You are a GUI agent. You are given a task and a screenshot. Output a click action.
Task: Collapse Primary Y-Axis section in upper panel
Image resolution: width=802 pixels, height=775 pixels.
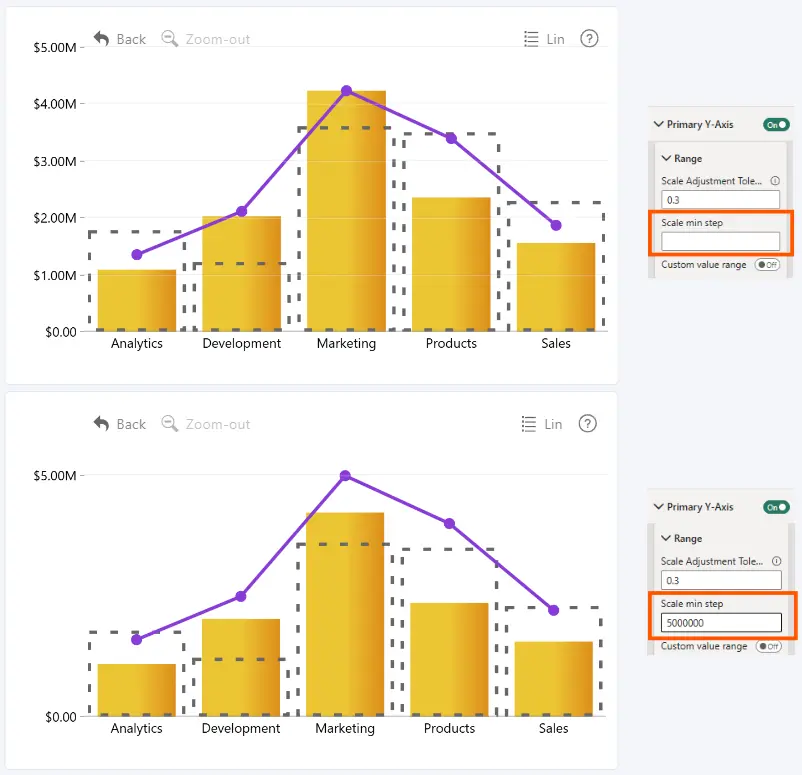click(x=659, y=124)
